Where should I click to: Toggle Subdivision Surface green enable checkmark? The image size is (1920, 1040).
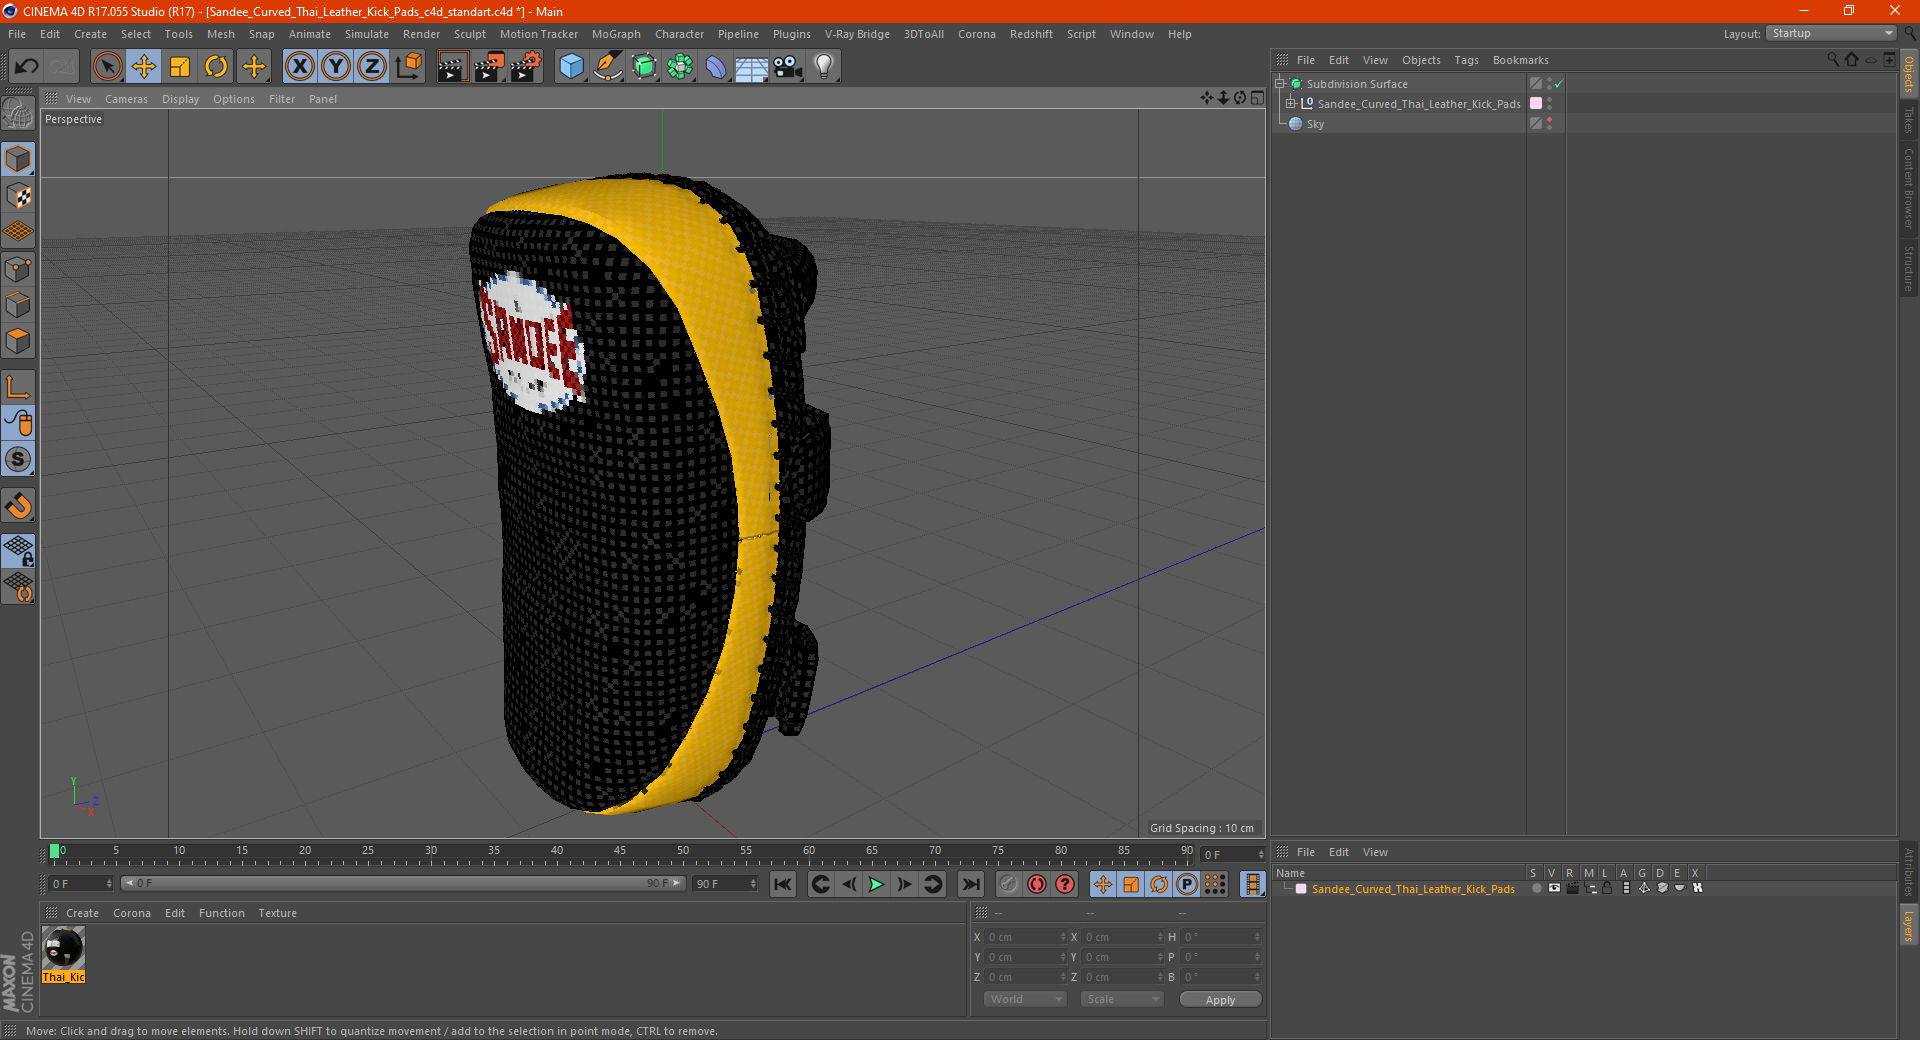[x=1559, y=84]
